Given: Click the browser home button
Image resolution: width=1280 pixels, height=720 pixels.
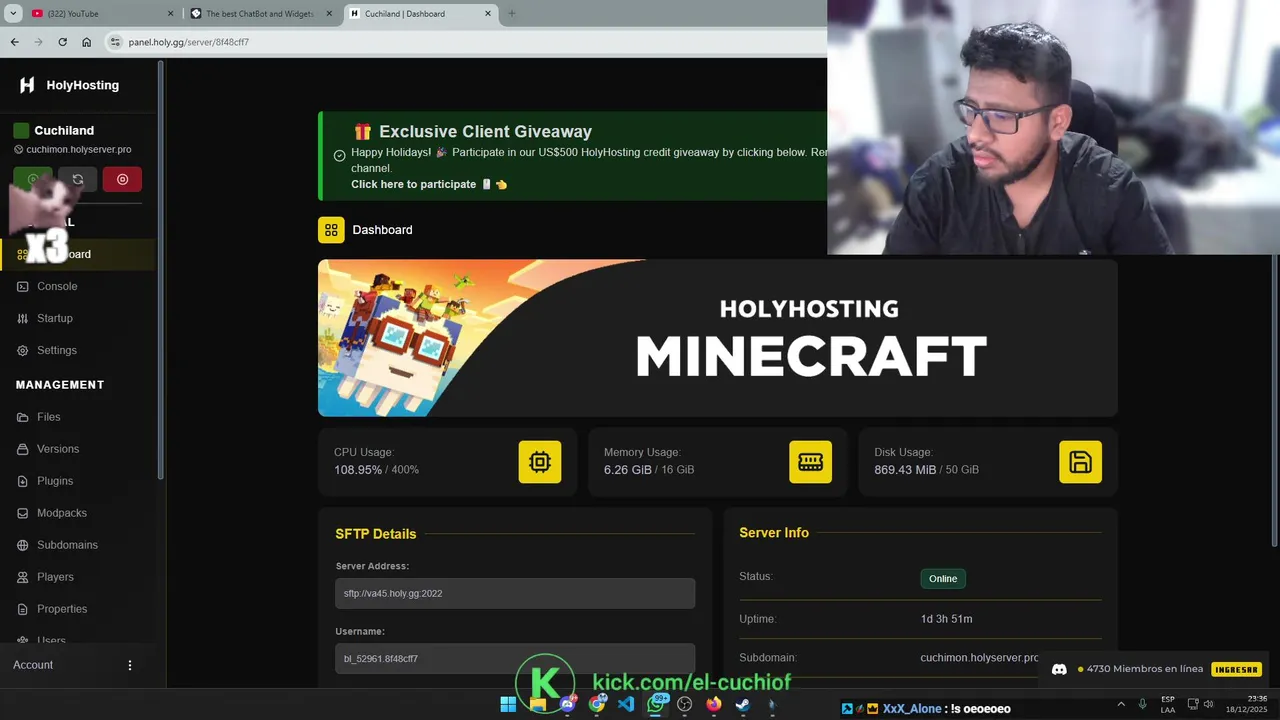Looking at the screenshot, I should 86,42.
